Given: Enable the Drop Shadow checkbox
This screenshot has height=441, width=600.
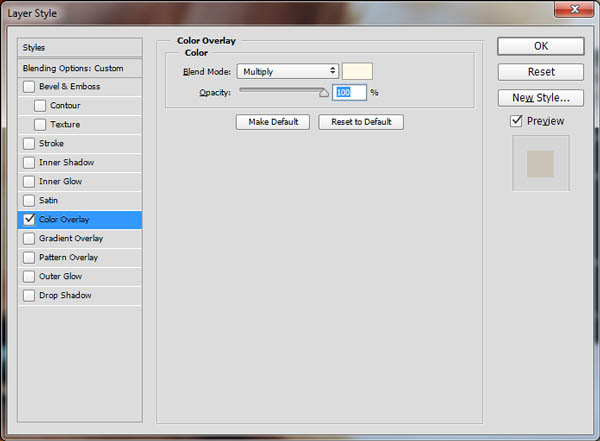Looking at the screenshot, I should pyautogui.click(x=29, y=296).
